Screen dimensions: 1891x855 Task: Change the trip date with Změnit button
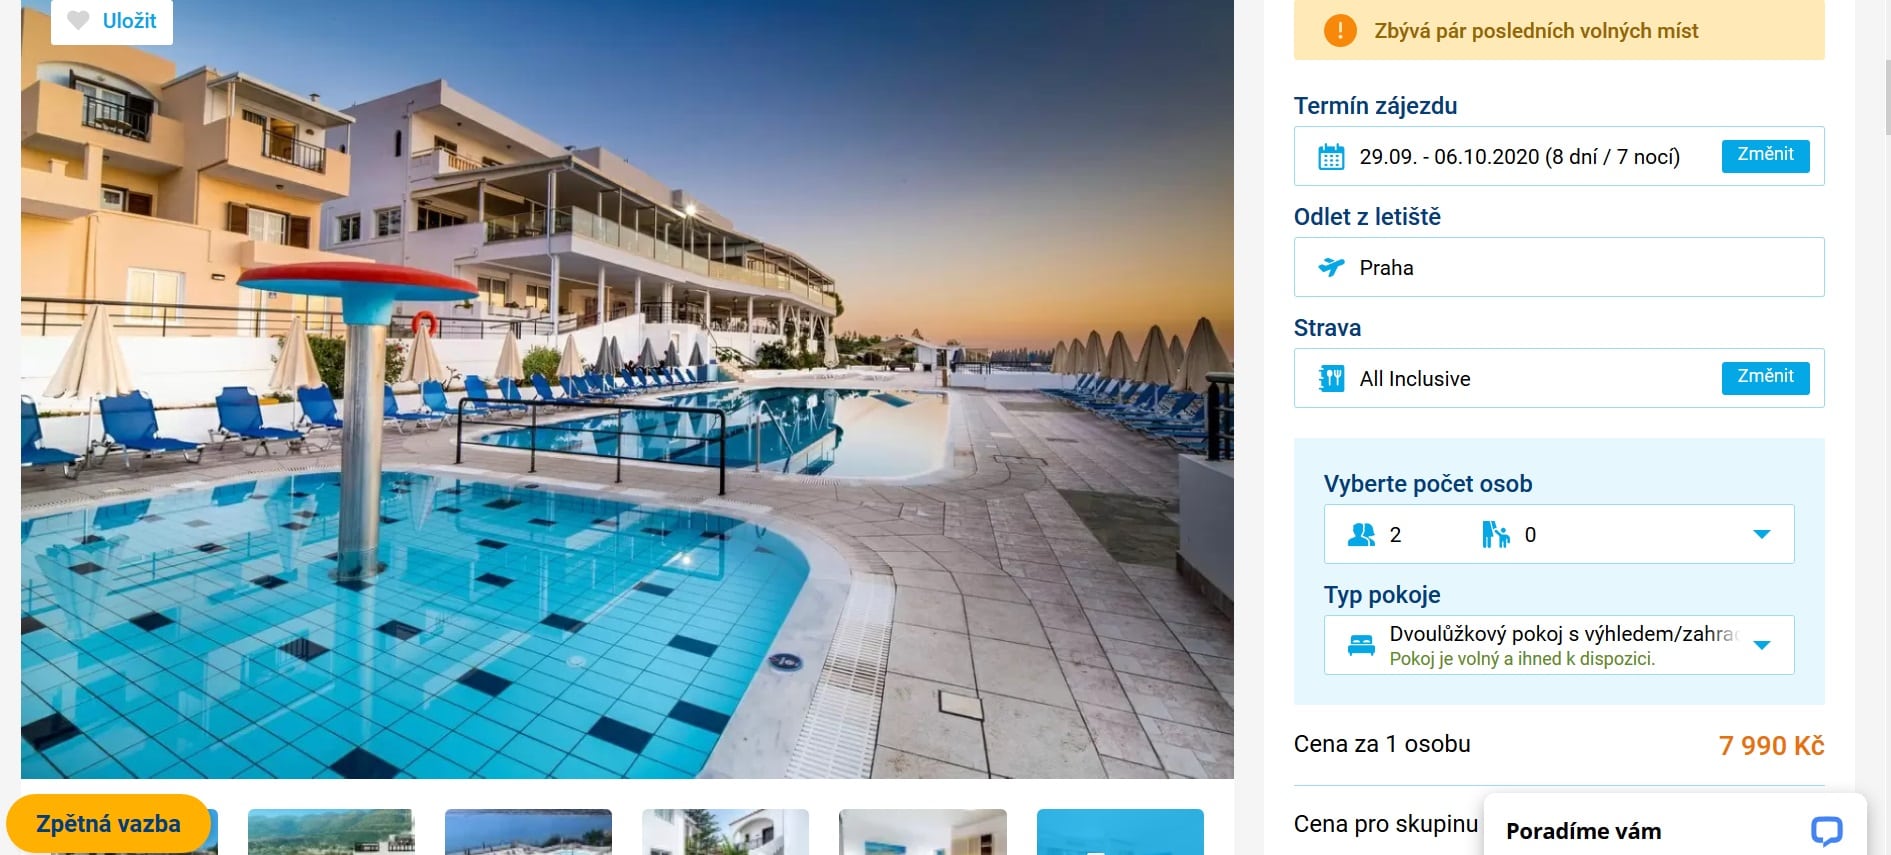1765,155
